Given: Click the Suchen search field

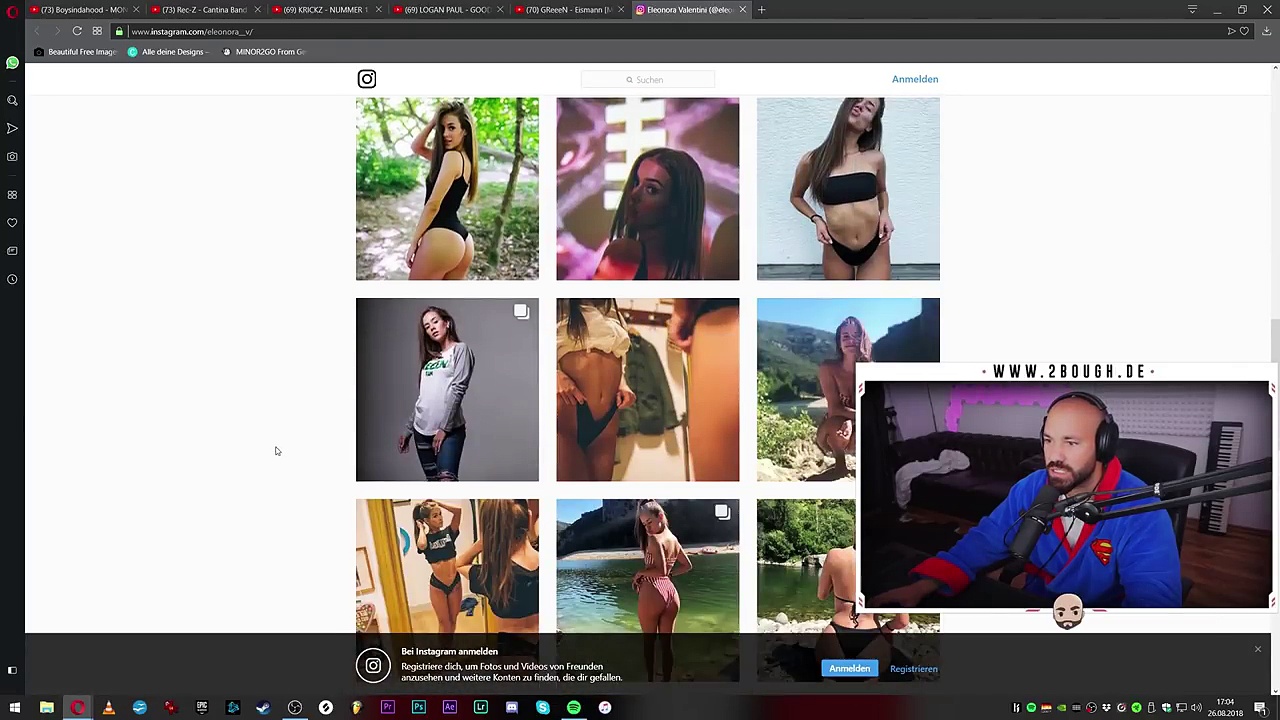Looking at the screenshot, I should point(648,80).
